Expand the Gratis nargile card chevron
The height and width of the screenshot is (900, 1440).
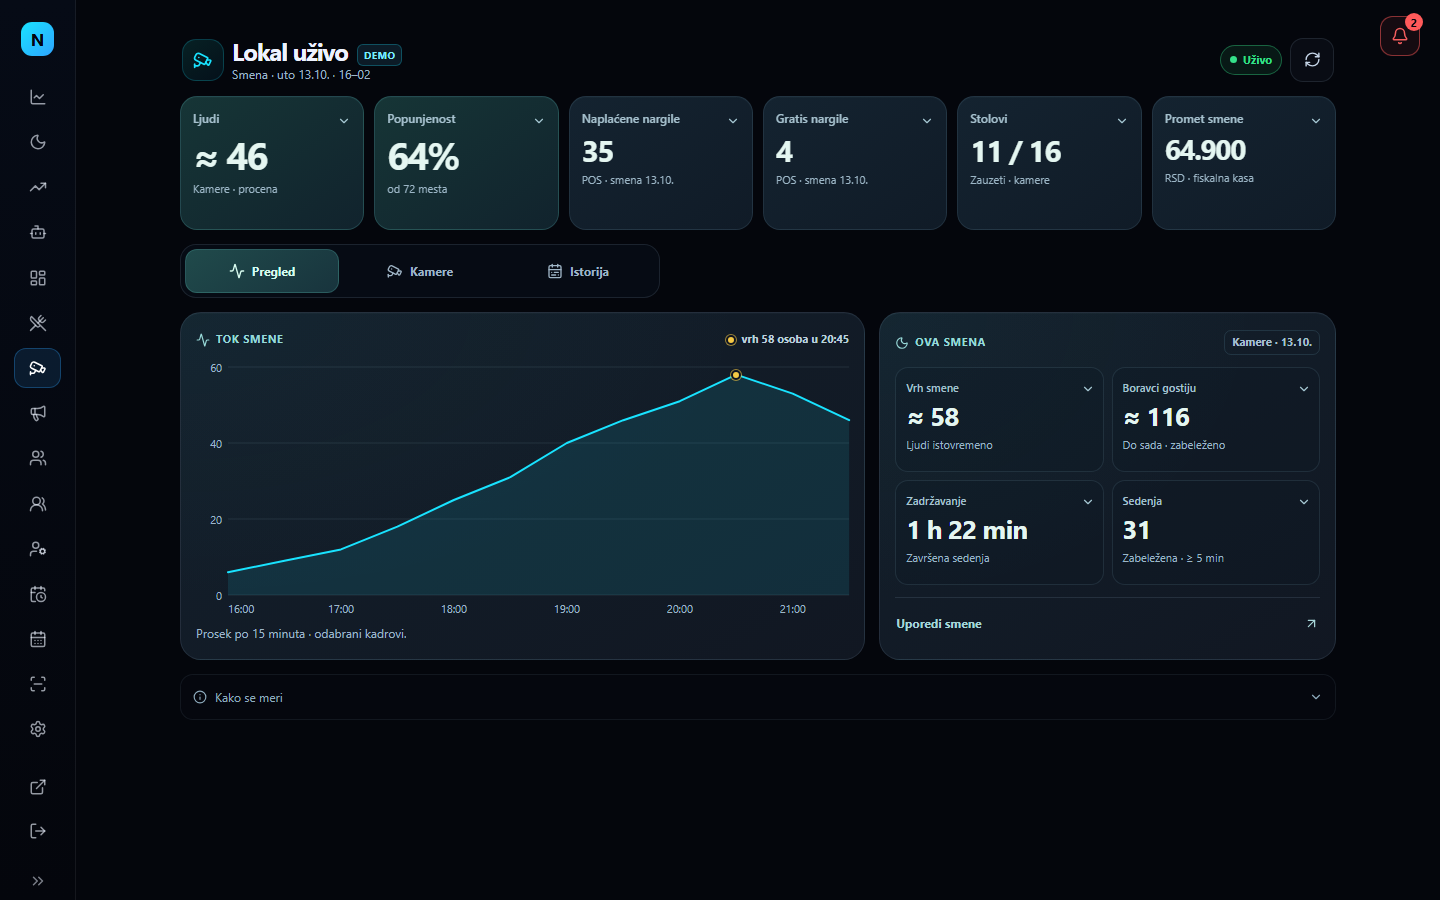coord(927,121)
